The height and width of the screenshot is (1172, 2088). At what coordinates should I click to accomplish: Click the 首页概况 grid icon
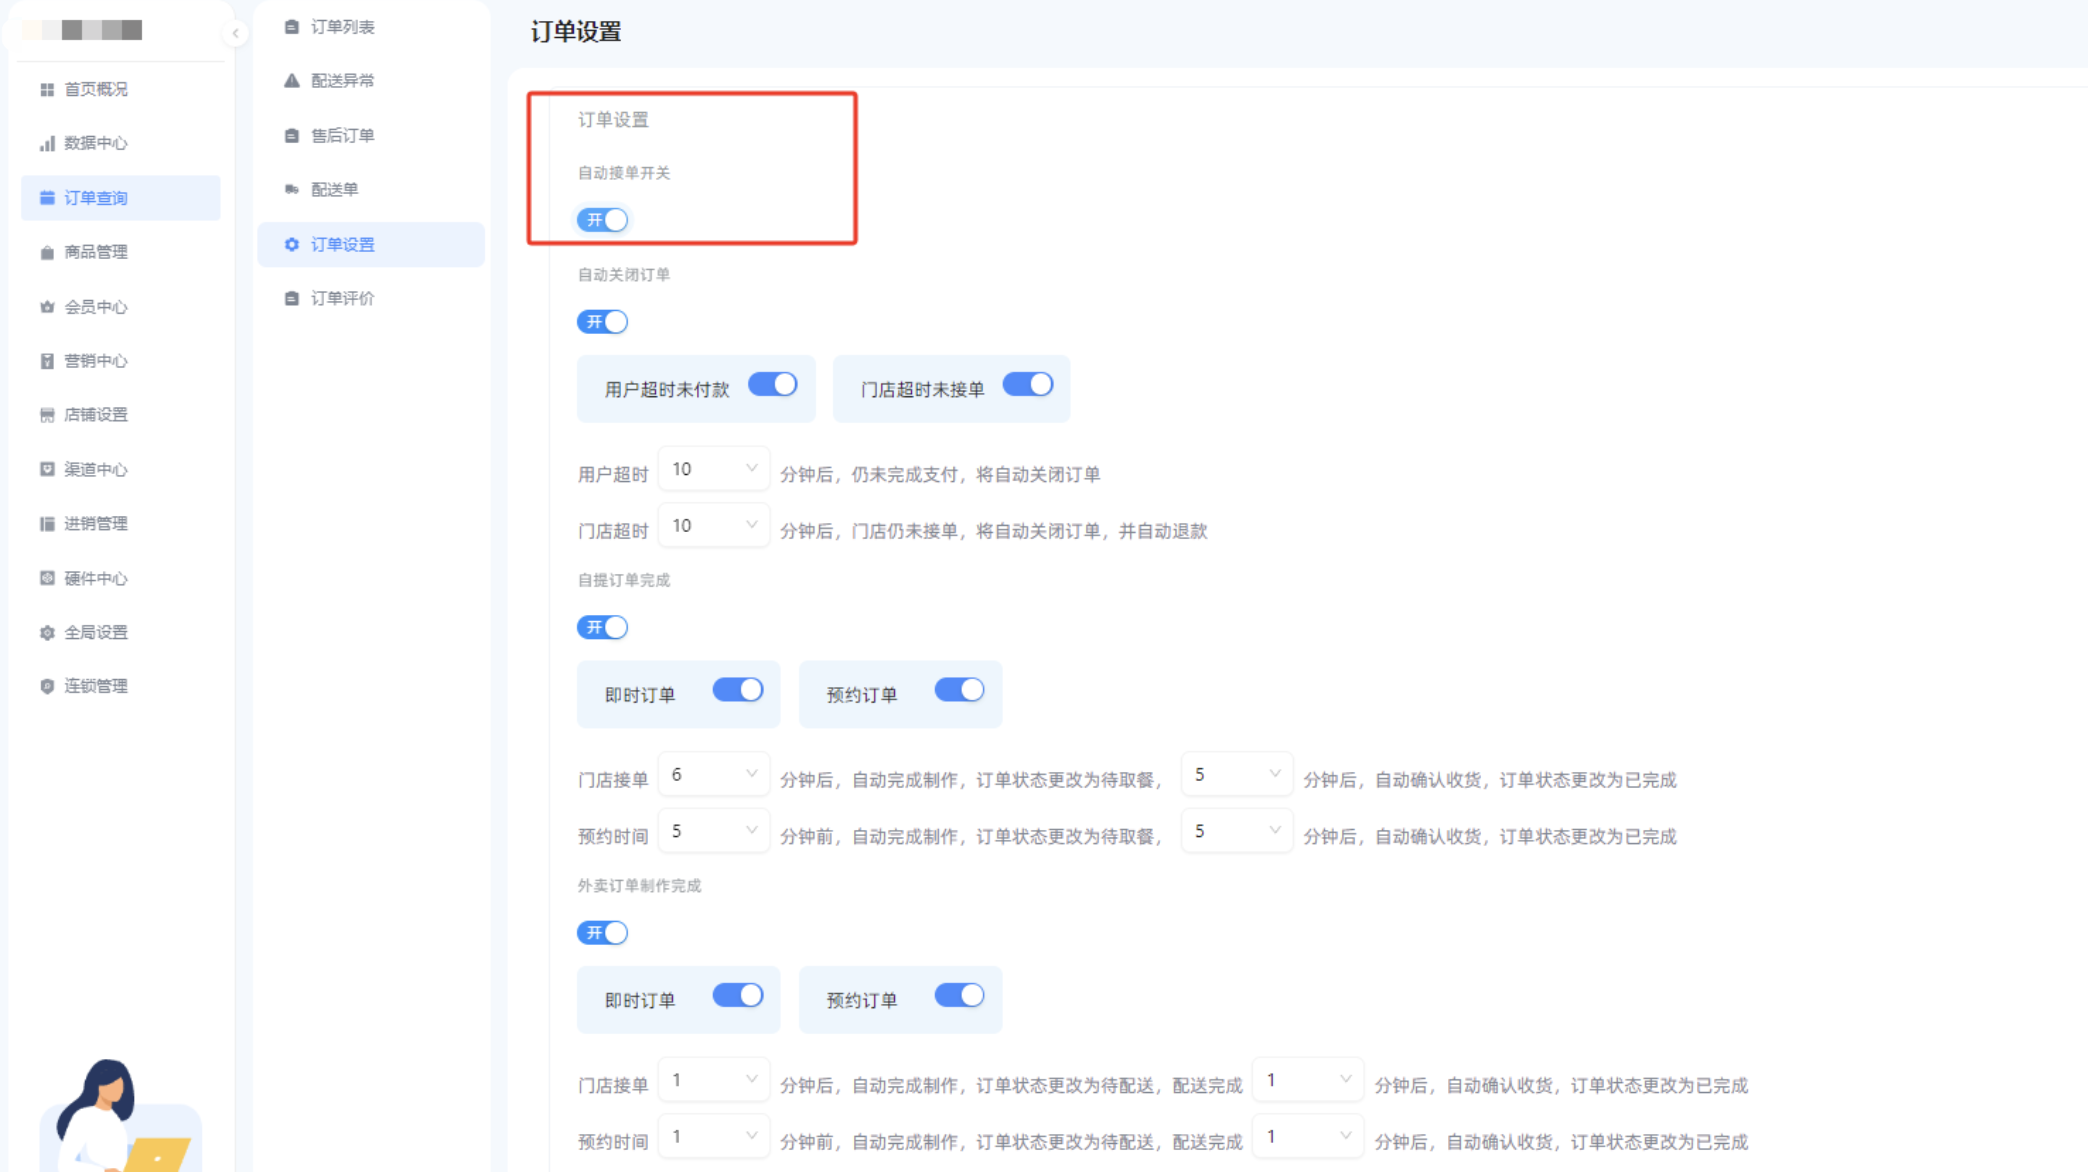coord(47,90)
